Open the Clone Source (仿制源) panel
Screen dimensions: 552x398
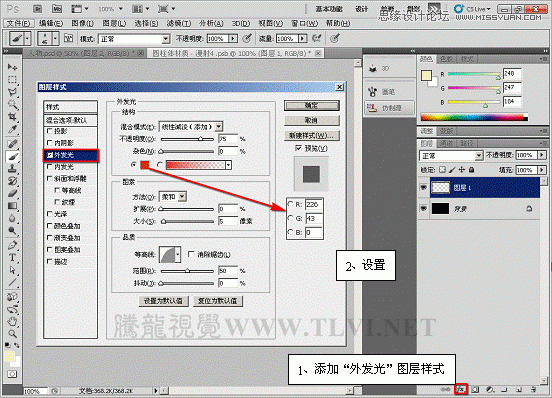[389, 108]
